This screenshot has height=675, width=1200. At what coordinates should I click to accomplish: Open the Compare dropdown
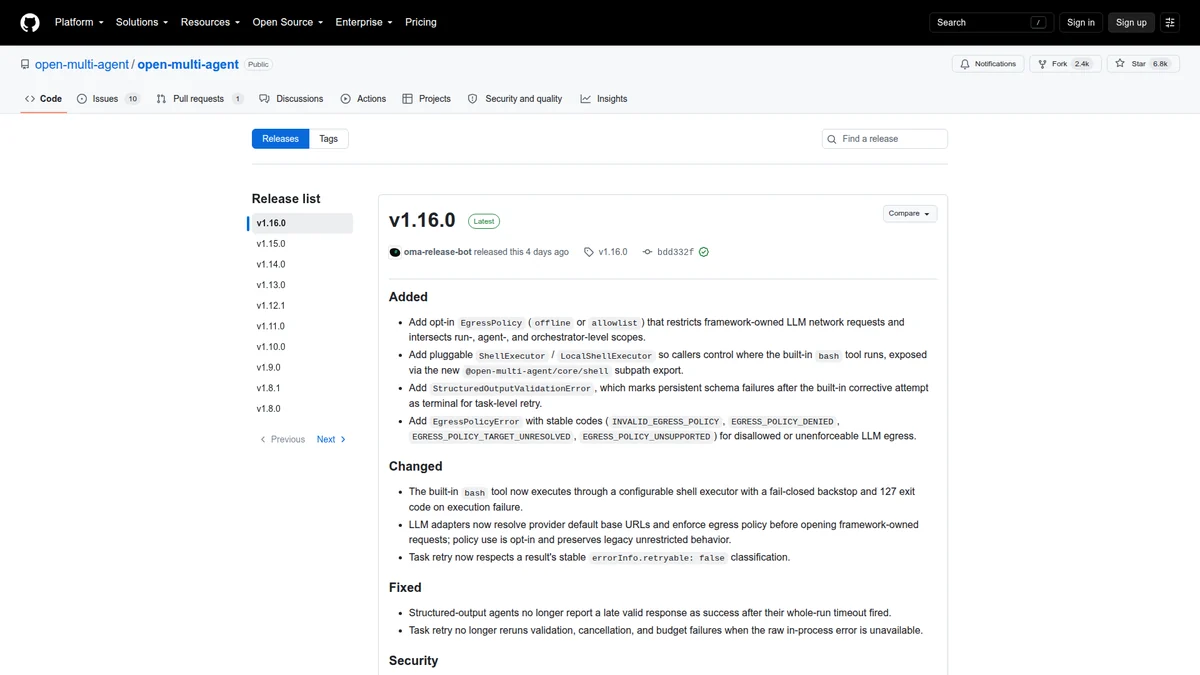[910, 213]
